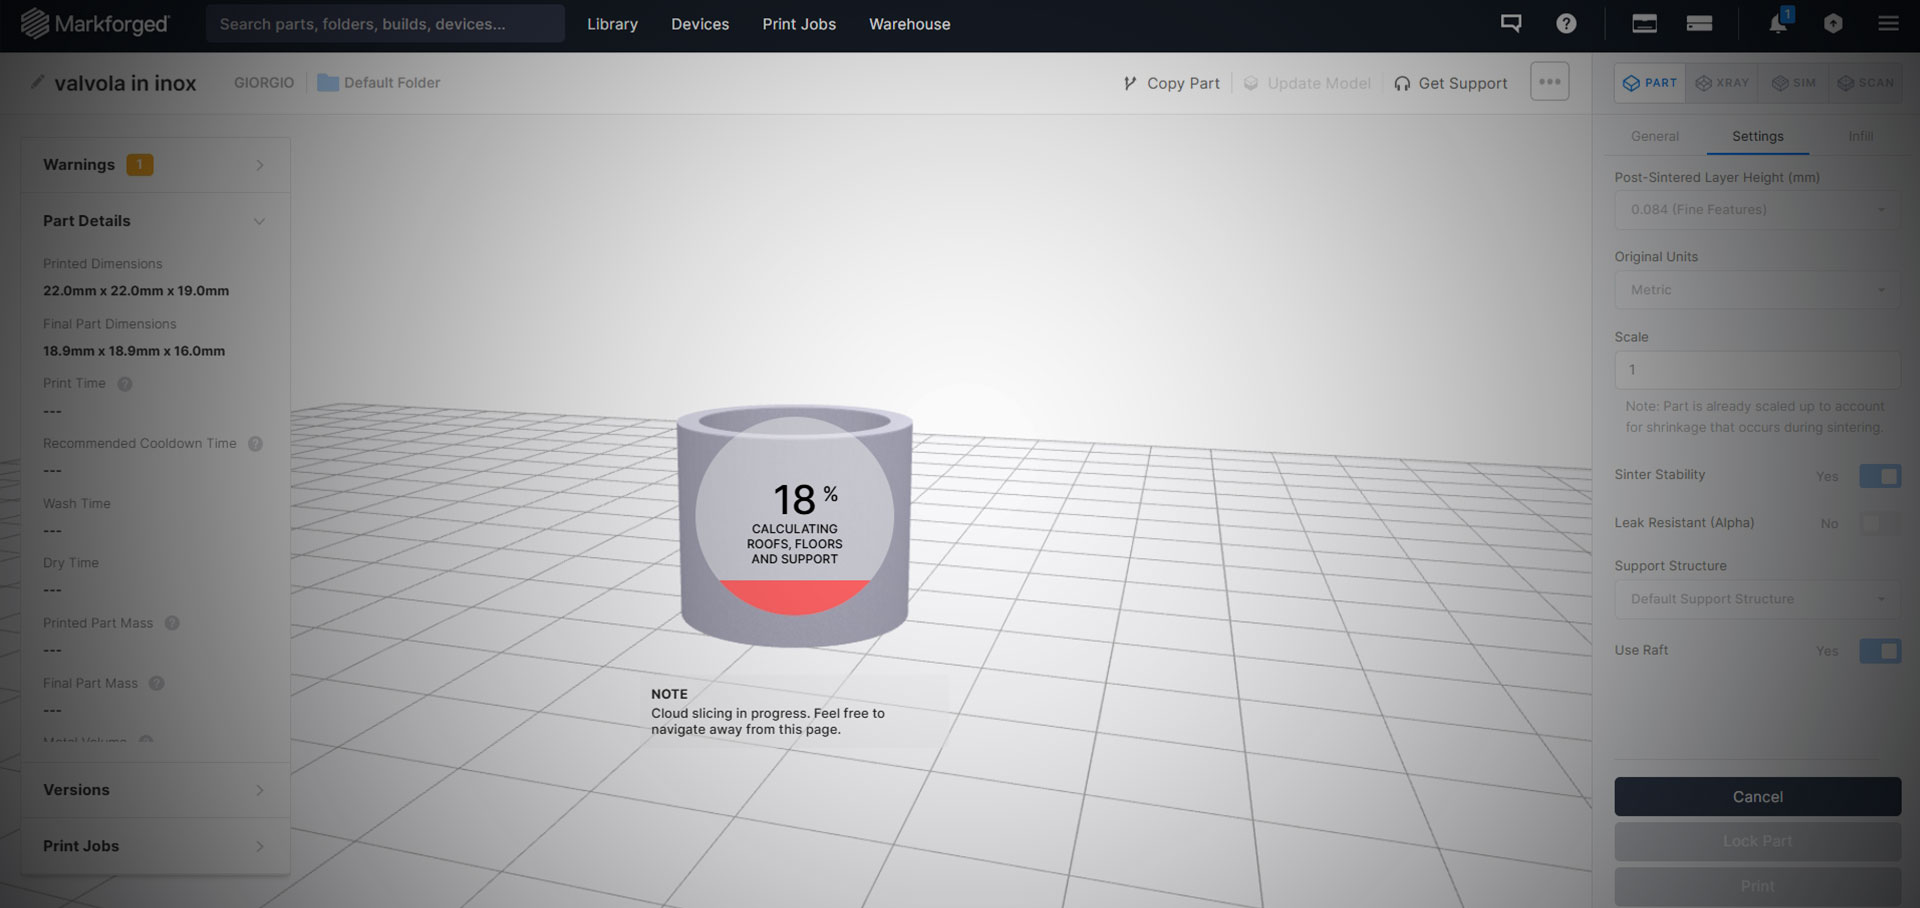The image size is (1920, 908).
Task: Click the Printed Part Mass help icon
Action: (x=172, y=623)
